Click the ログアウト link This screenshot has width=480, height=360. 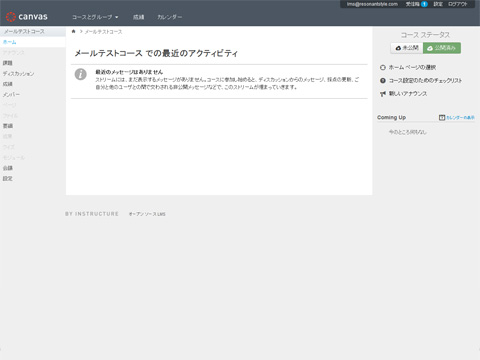point(458,4)
